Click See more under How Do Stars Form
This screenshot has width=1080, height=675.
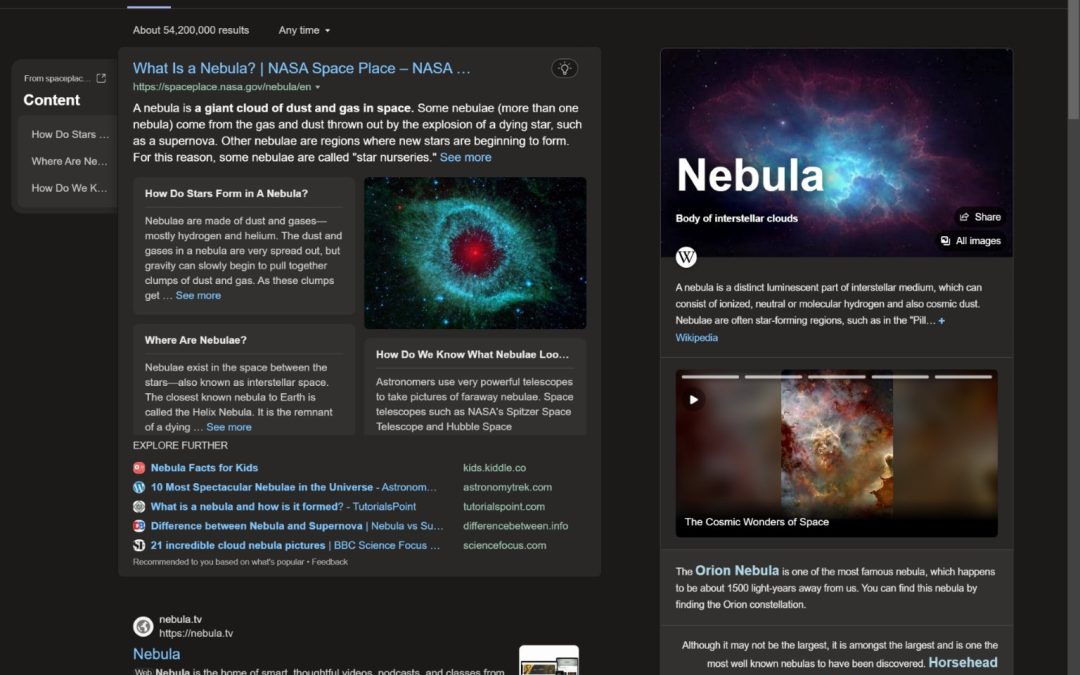click(x=198, y=296)
